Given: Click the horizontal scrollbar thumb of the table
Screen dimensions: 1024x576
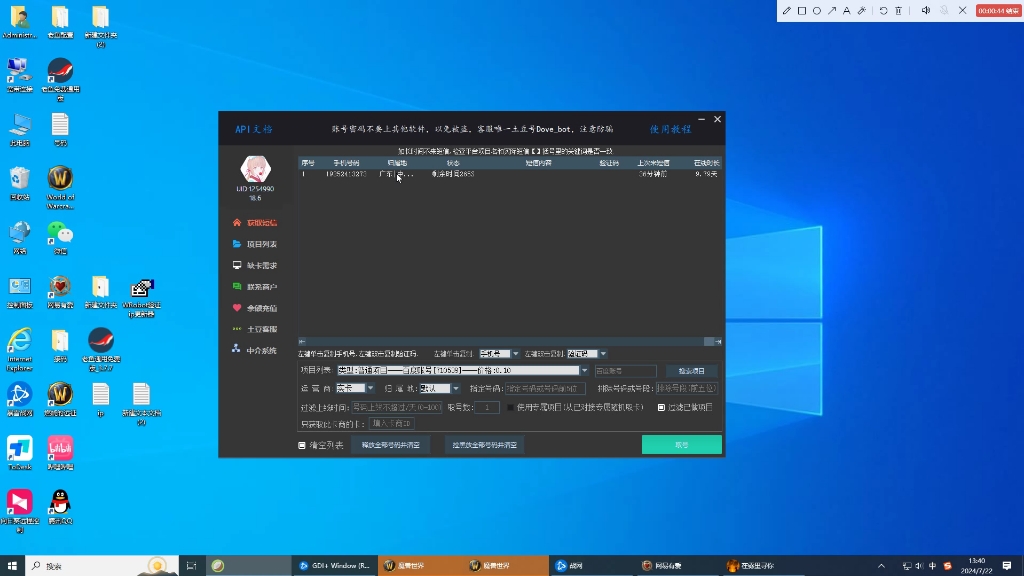Looking at the screenshot, I should (709, 342).
